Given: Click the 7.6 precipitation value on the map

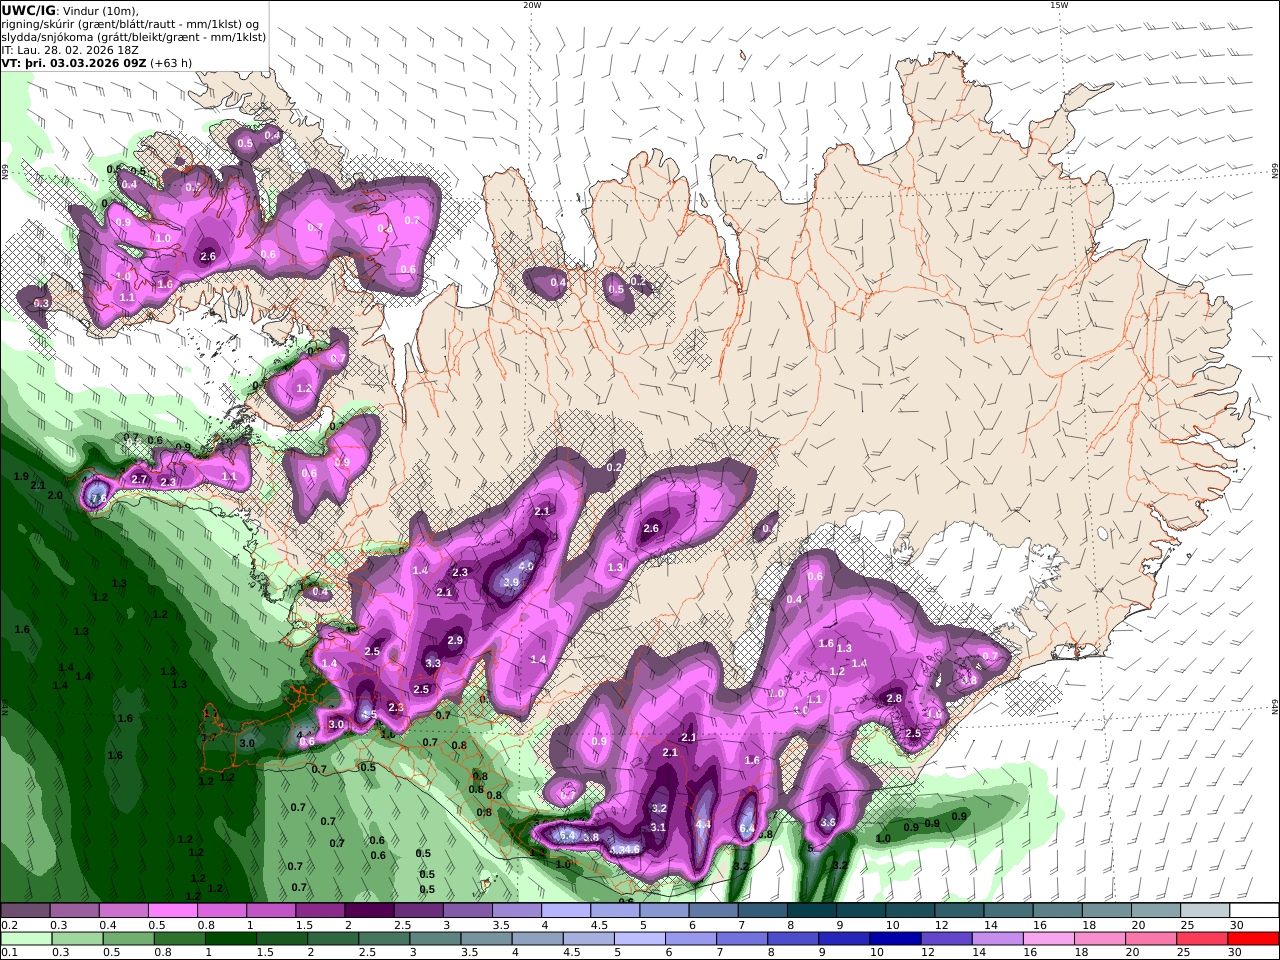Looking at the screenshot, I should (98, 497).
